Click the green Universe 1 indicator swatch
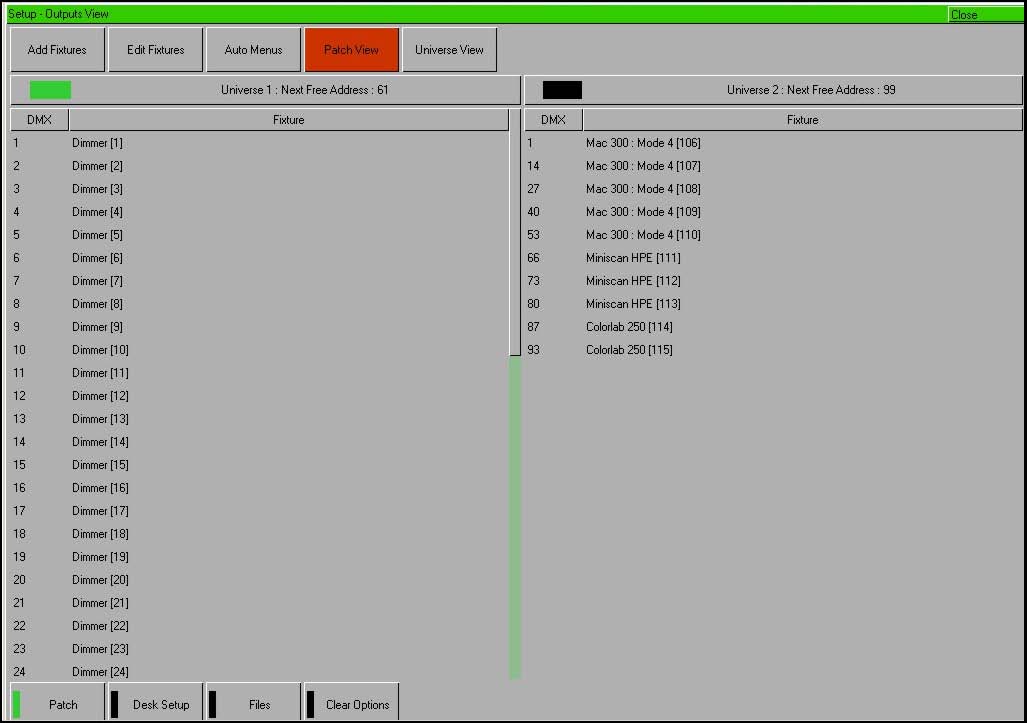This screenshot has height=723, width=1027. (x=50, y=90)
